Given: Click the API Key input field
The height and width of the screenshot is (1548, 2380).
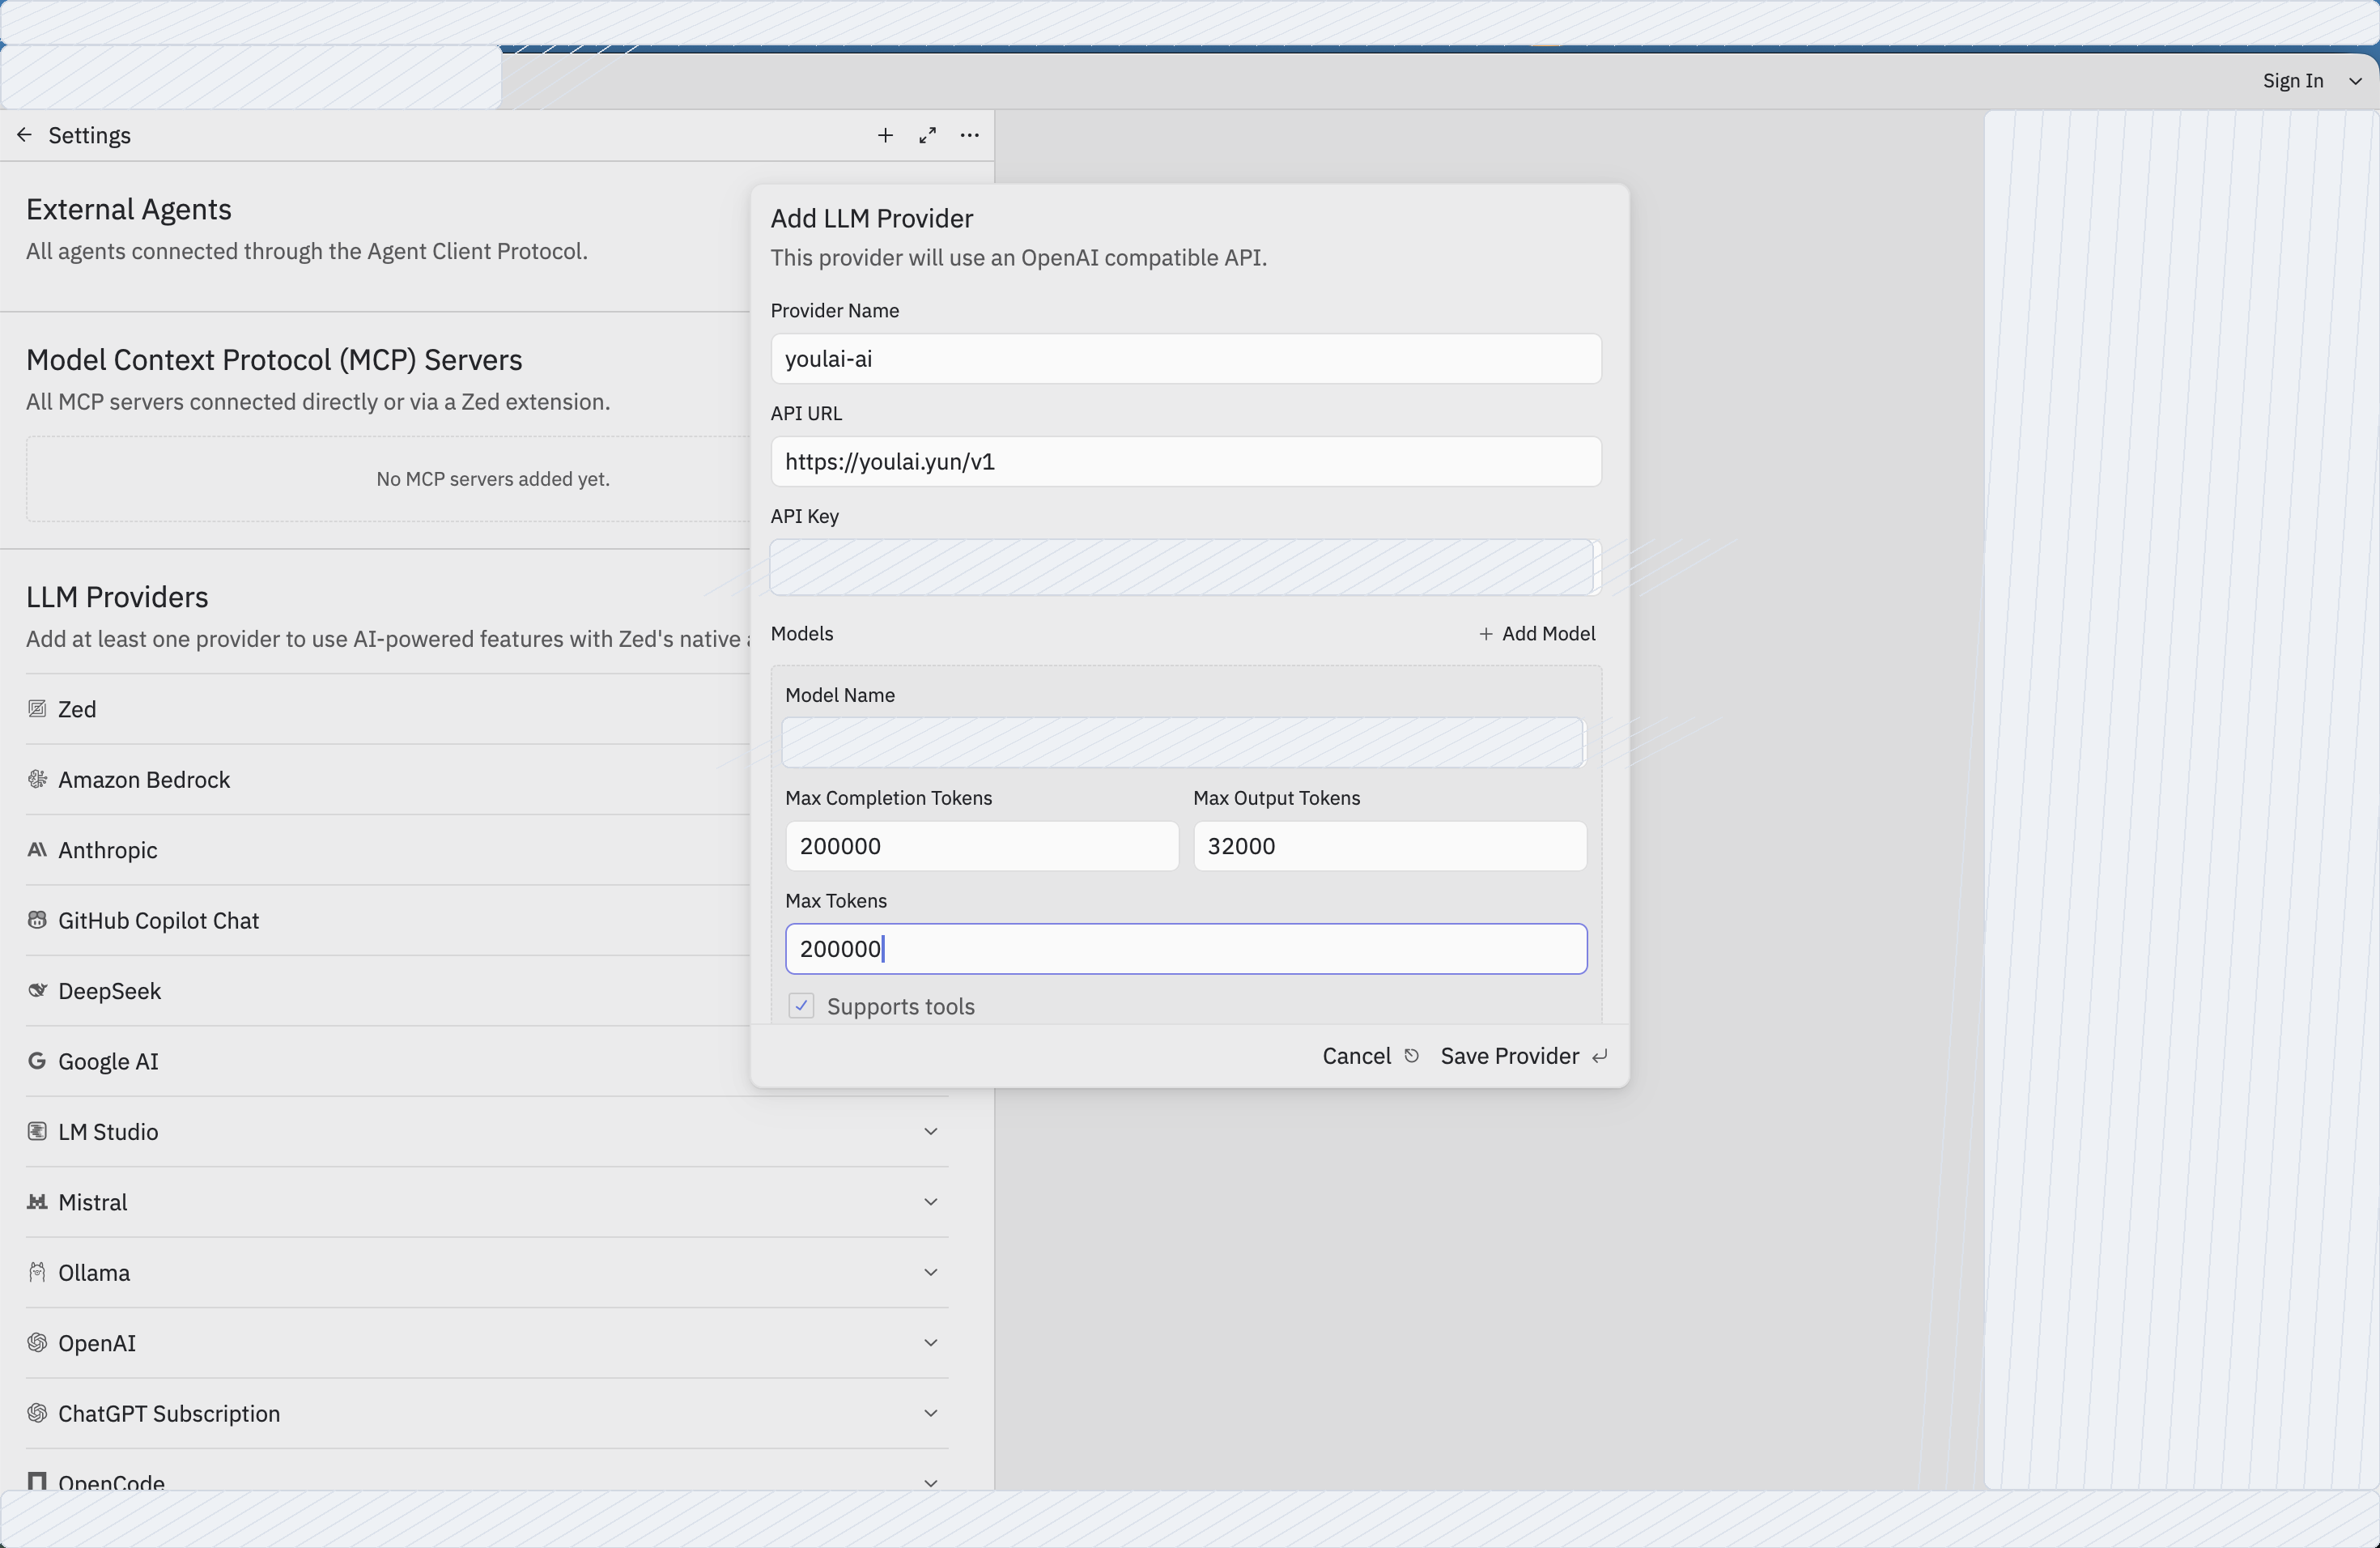Looking at the screenshot, I should 1186,567.
